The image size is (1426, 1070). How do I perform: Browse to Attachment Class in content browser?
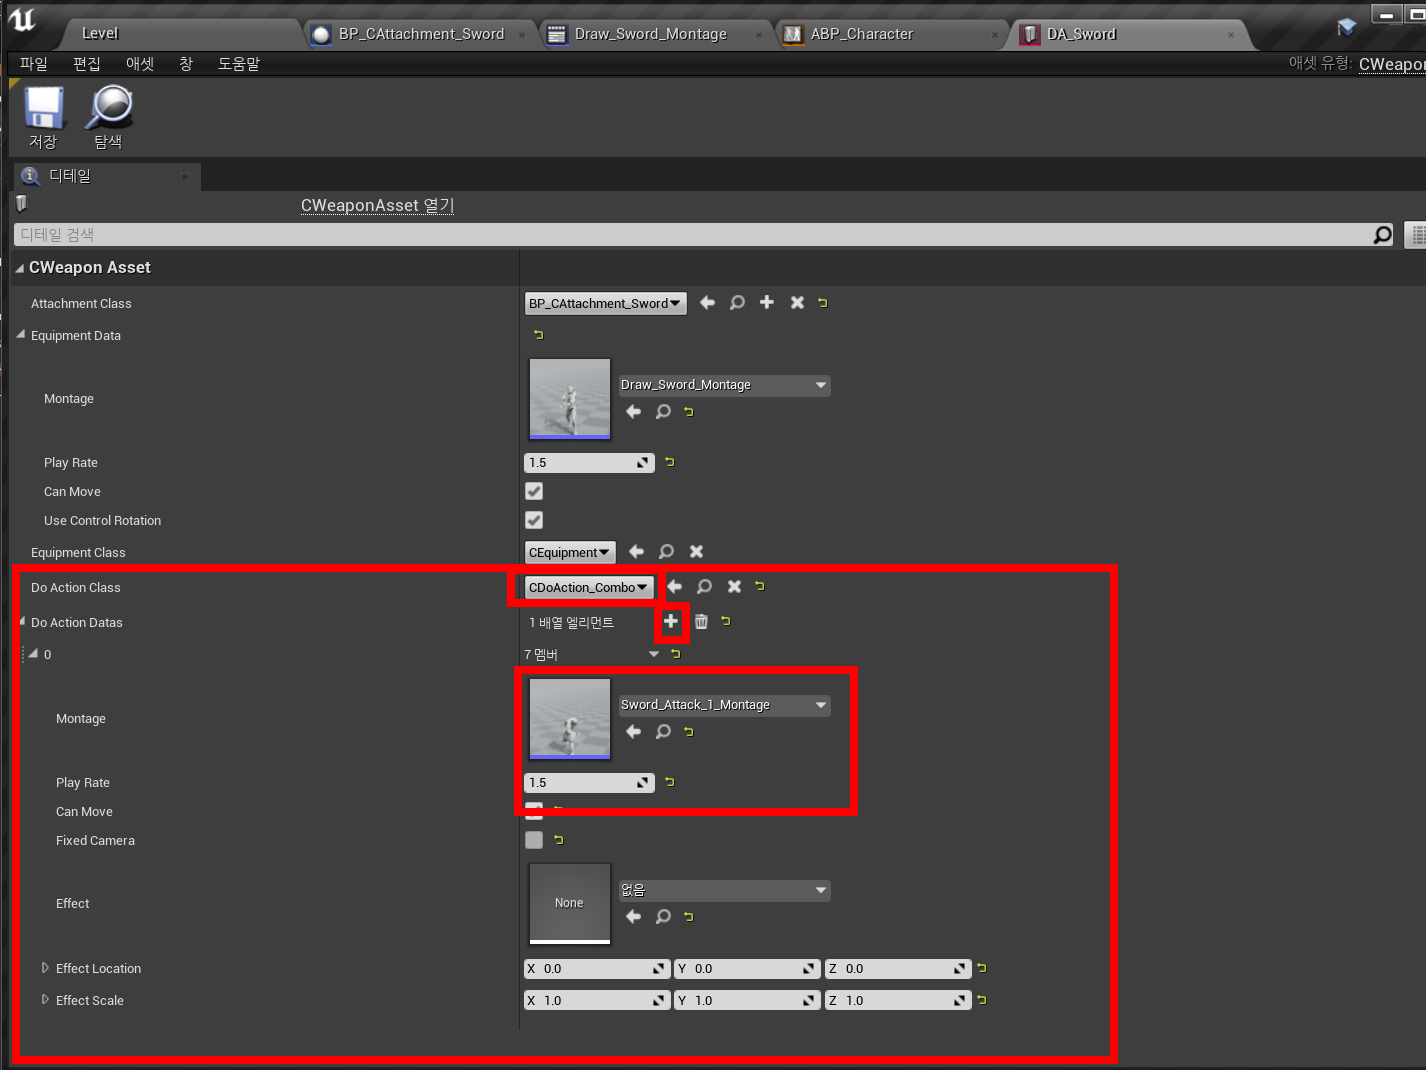click(x=737, y=302)
